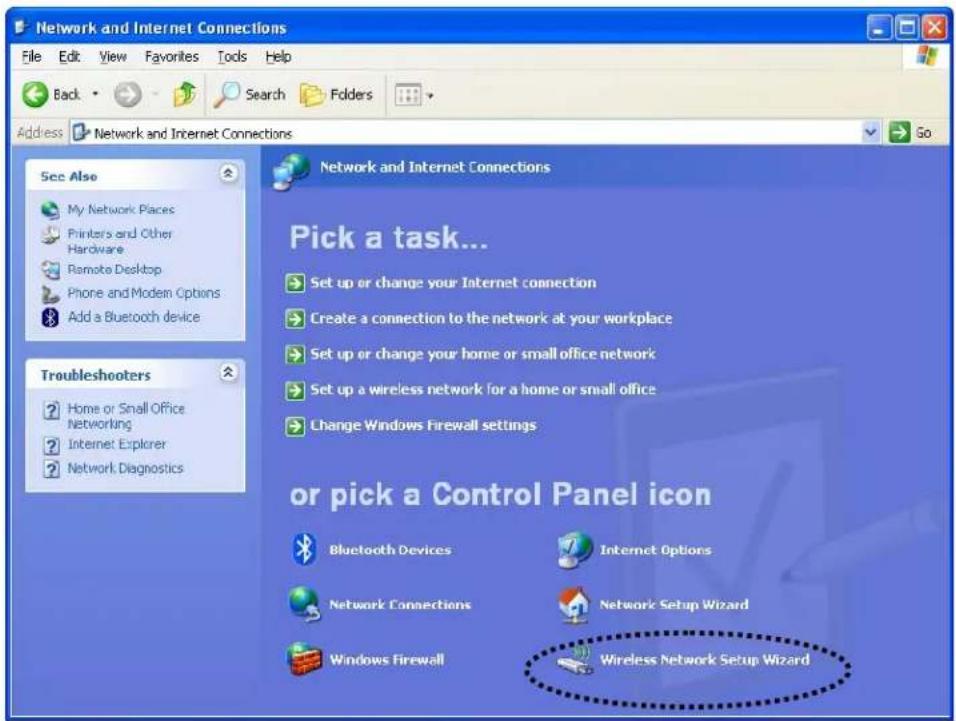Click the Add a Bluetooth device icon
Image resolution: width=956 pixels, height=721 pixels.
(x=50, y=318)
